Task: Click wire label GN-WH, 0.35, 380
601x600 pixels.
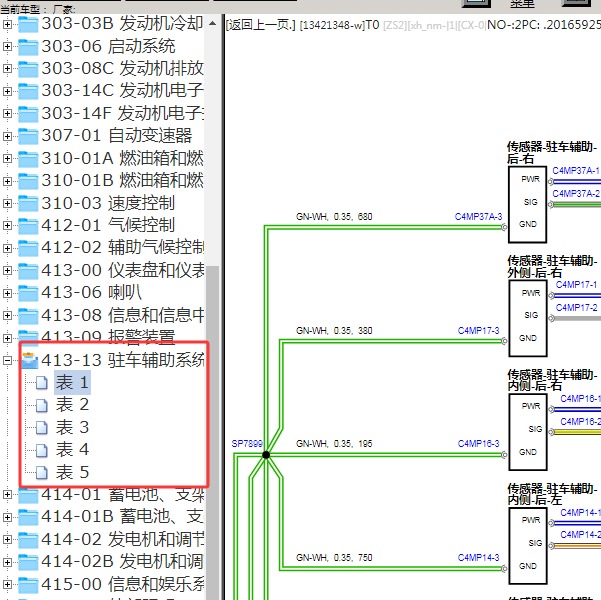Action: (334, 330)
